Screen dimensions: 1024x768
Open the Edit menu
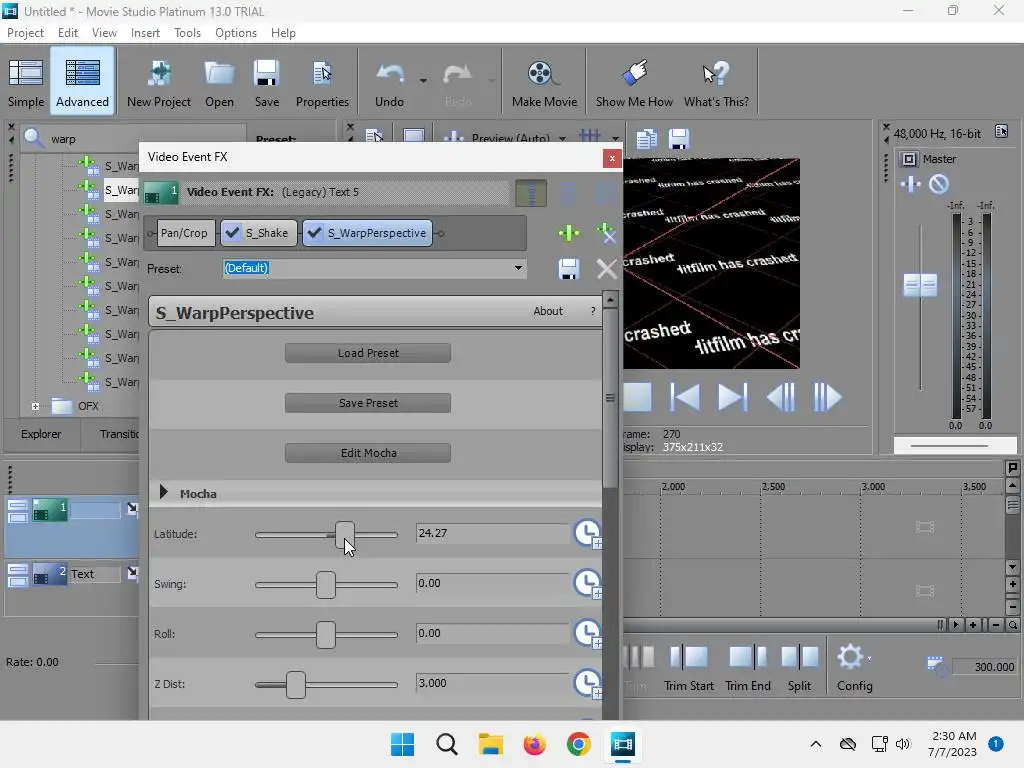(x=67, y=33)
